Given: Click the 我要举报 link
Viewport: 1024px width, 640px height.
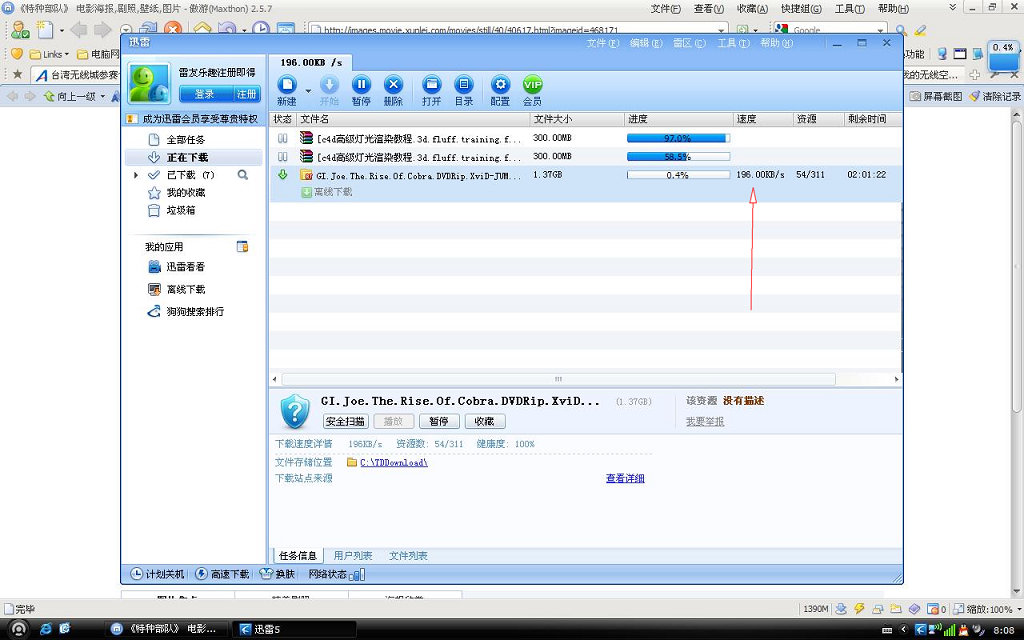Looking at the screenshot, I should 705,422.
